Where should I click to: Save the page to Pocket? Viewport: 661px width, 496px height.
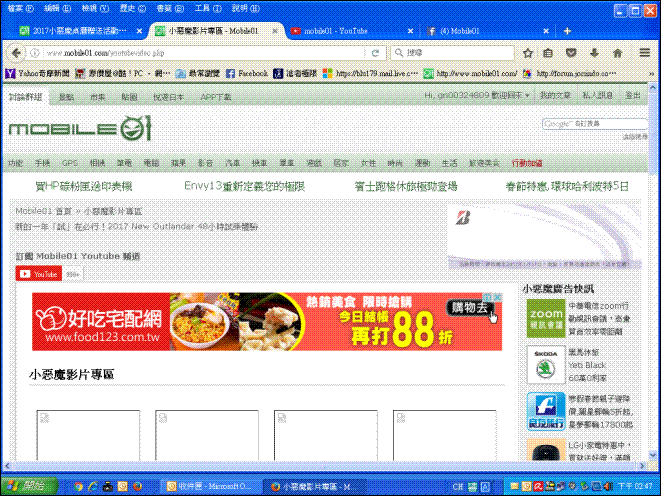(571, 53)
